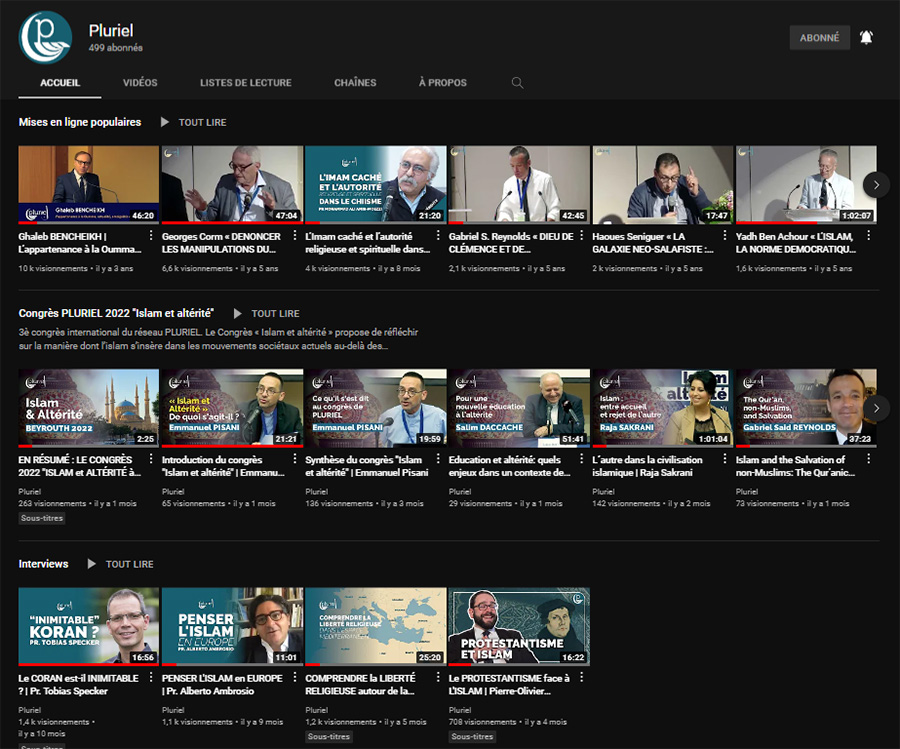The width and height of the screenshot is (900, 749).
Task: Click play icon beside Mises en ligne populaires
Action: tap(165, 122)
